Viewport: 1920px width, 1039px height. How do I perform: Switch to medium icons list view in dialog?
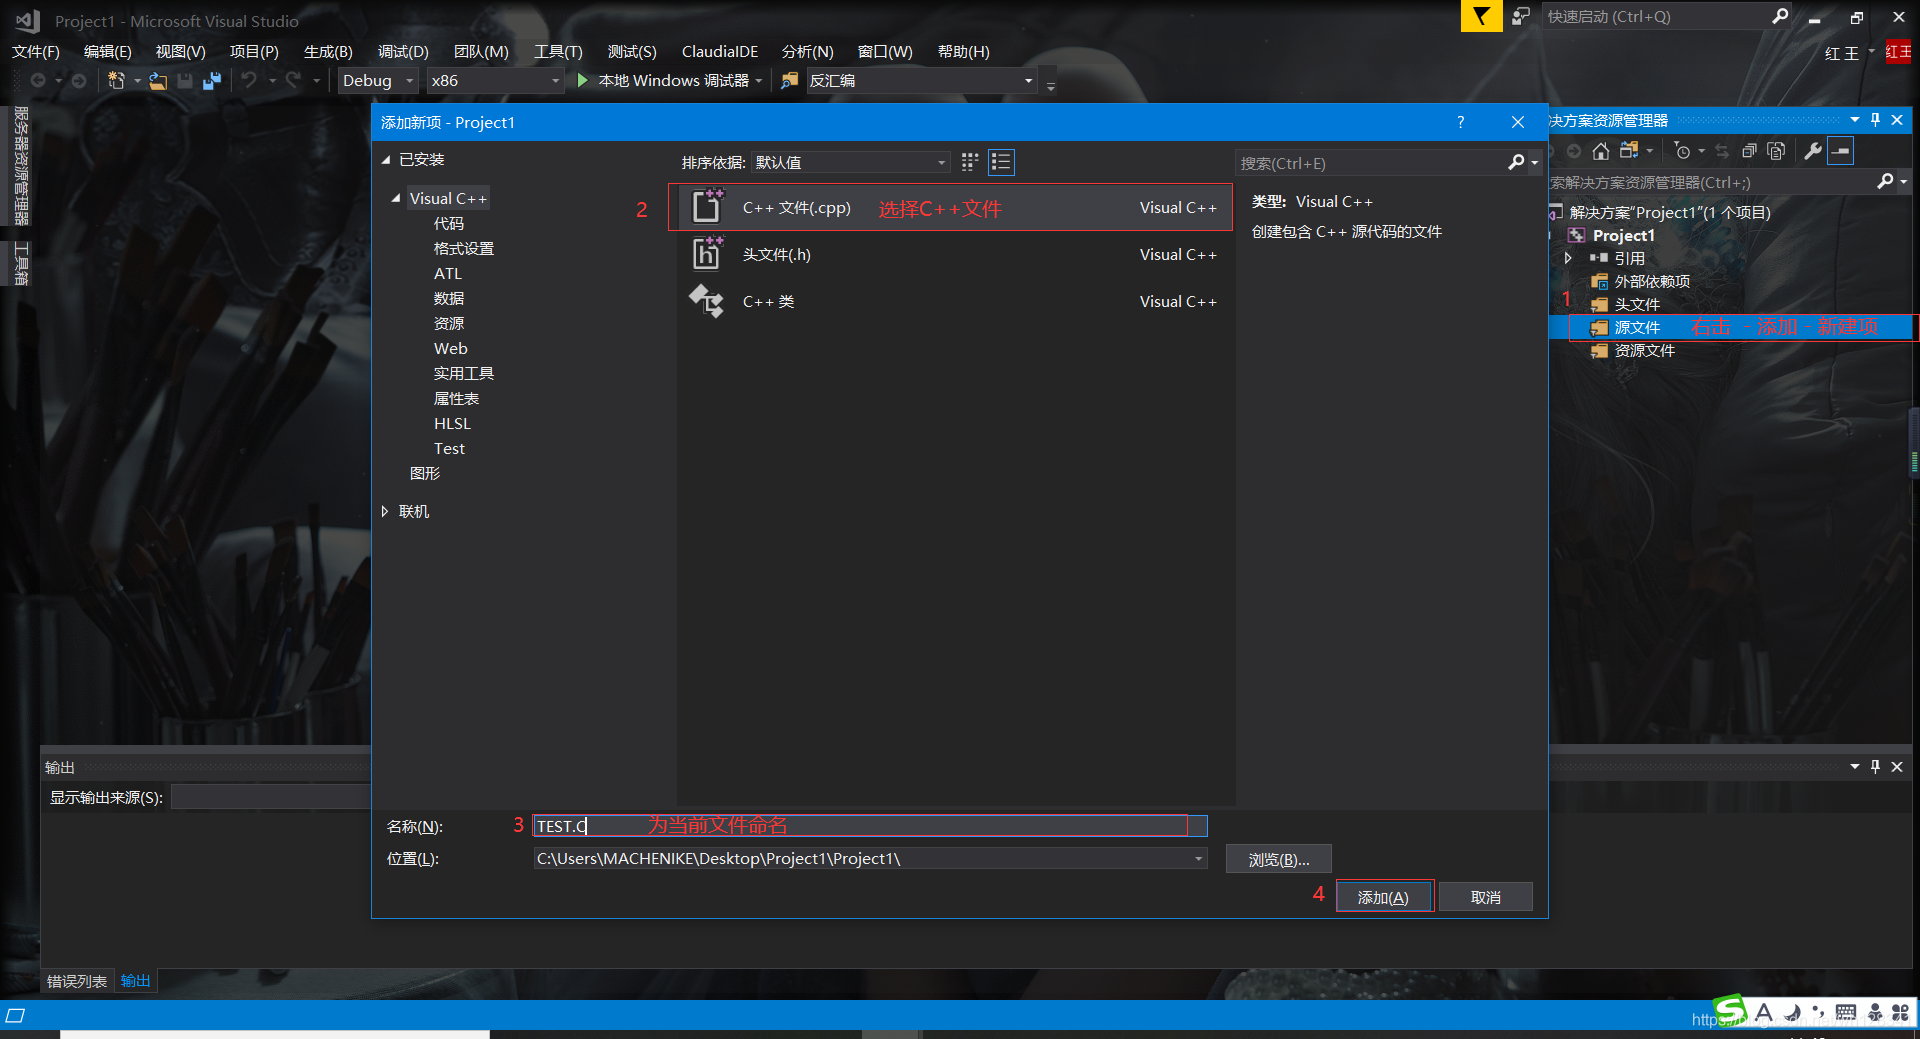click(x=1001, y=162)
